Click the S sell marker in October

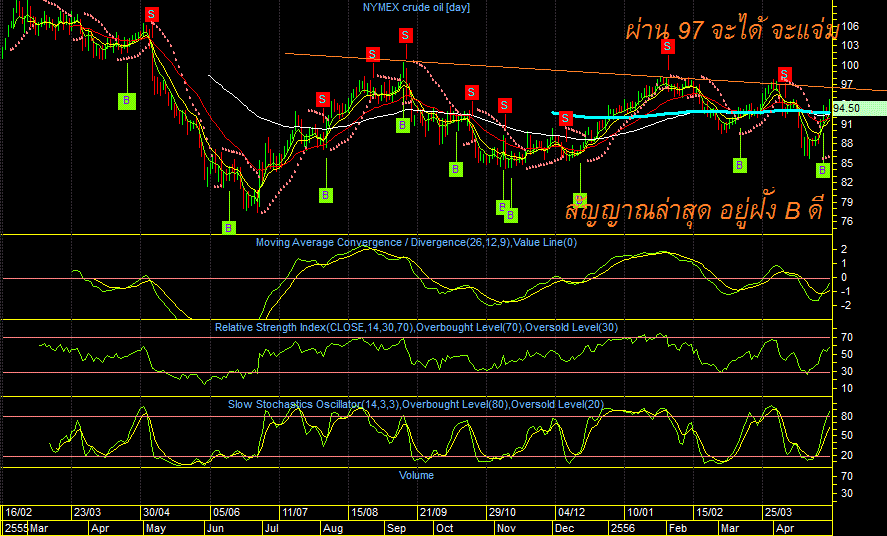tap(472, 92)
